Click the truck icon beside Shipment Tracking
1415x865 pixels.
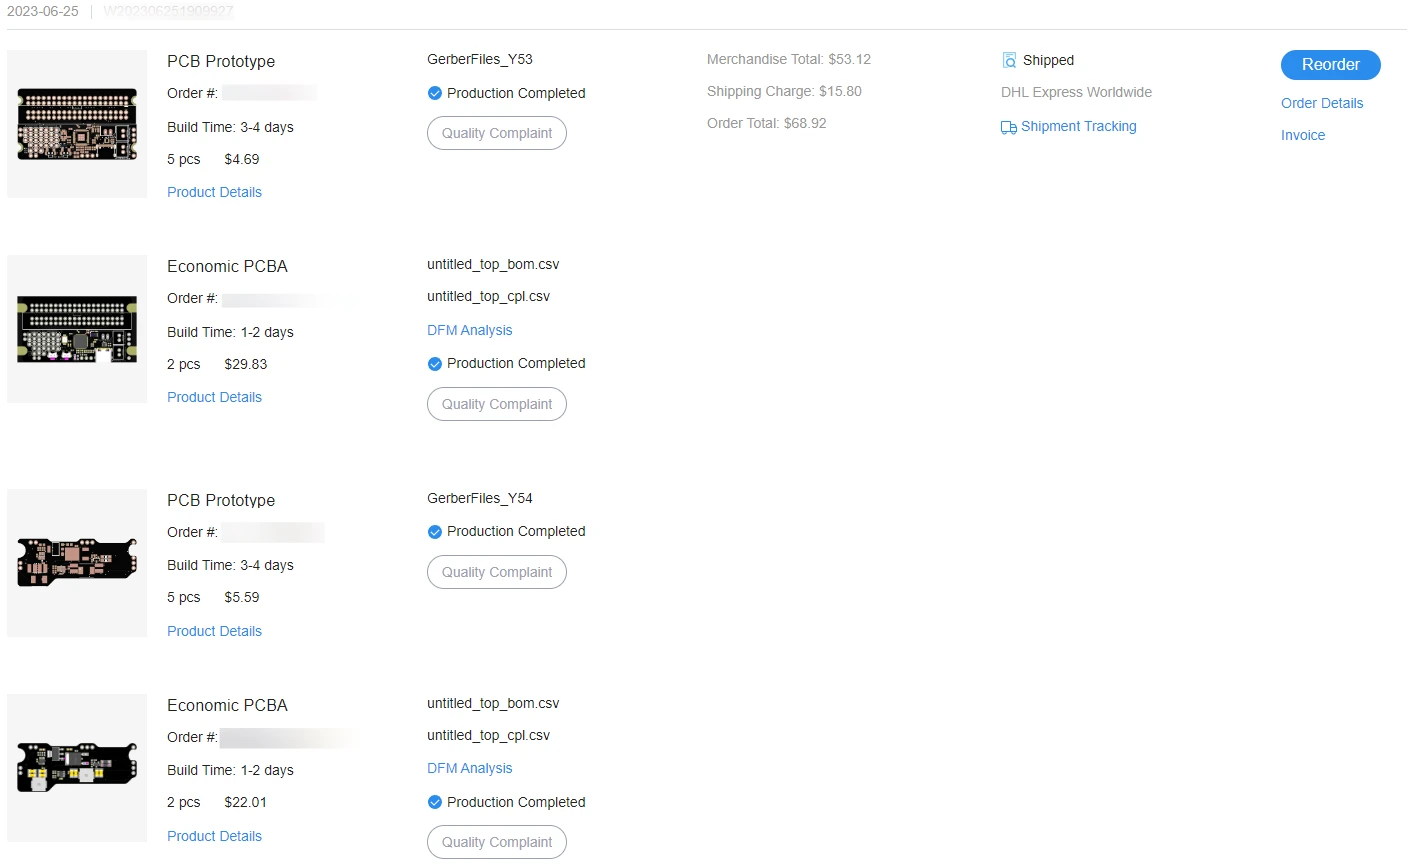(x=1008, y=127)
